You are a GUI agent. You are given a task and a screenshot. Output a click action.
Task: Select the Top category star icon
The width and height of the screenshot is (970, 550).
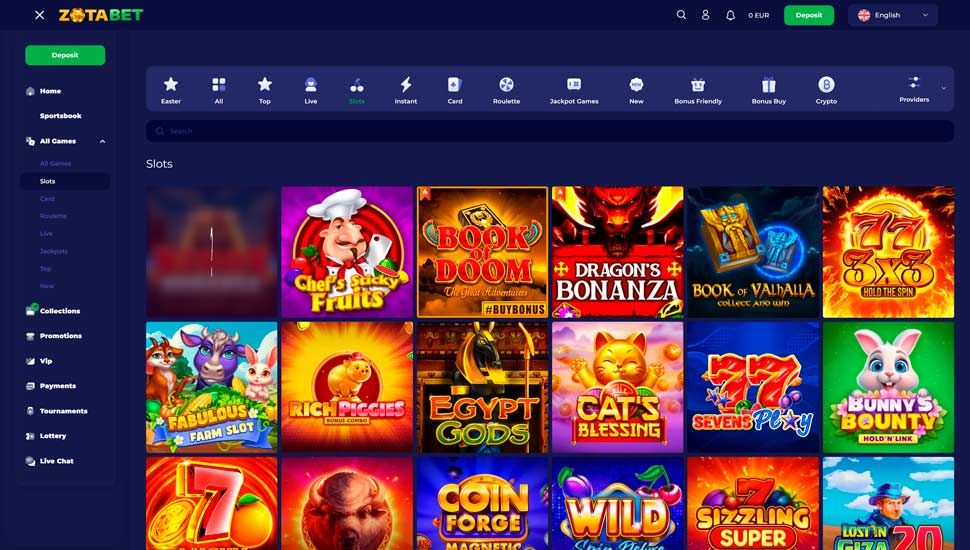pyautogui.click(x=264, y=84)
